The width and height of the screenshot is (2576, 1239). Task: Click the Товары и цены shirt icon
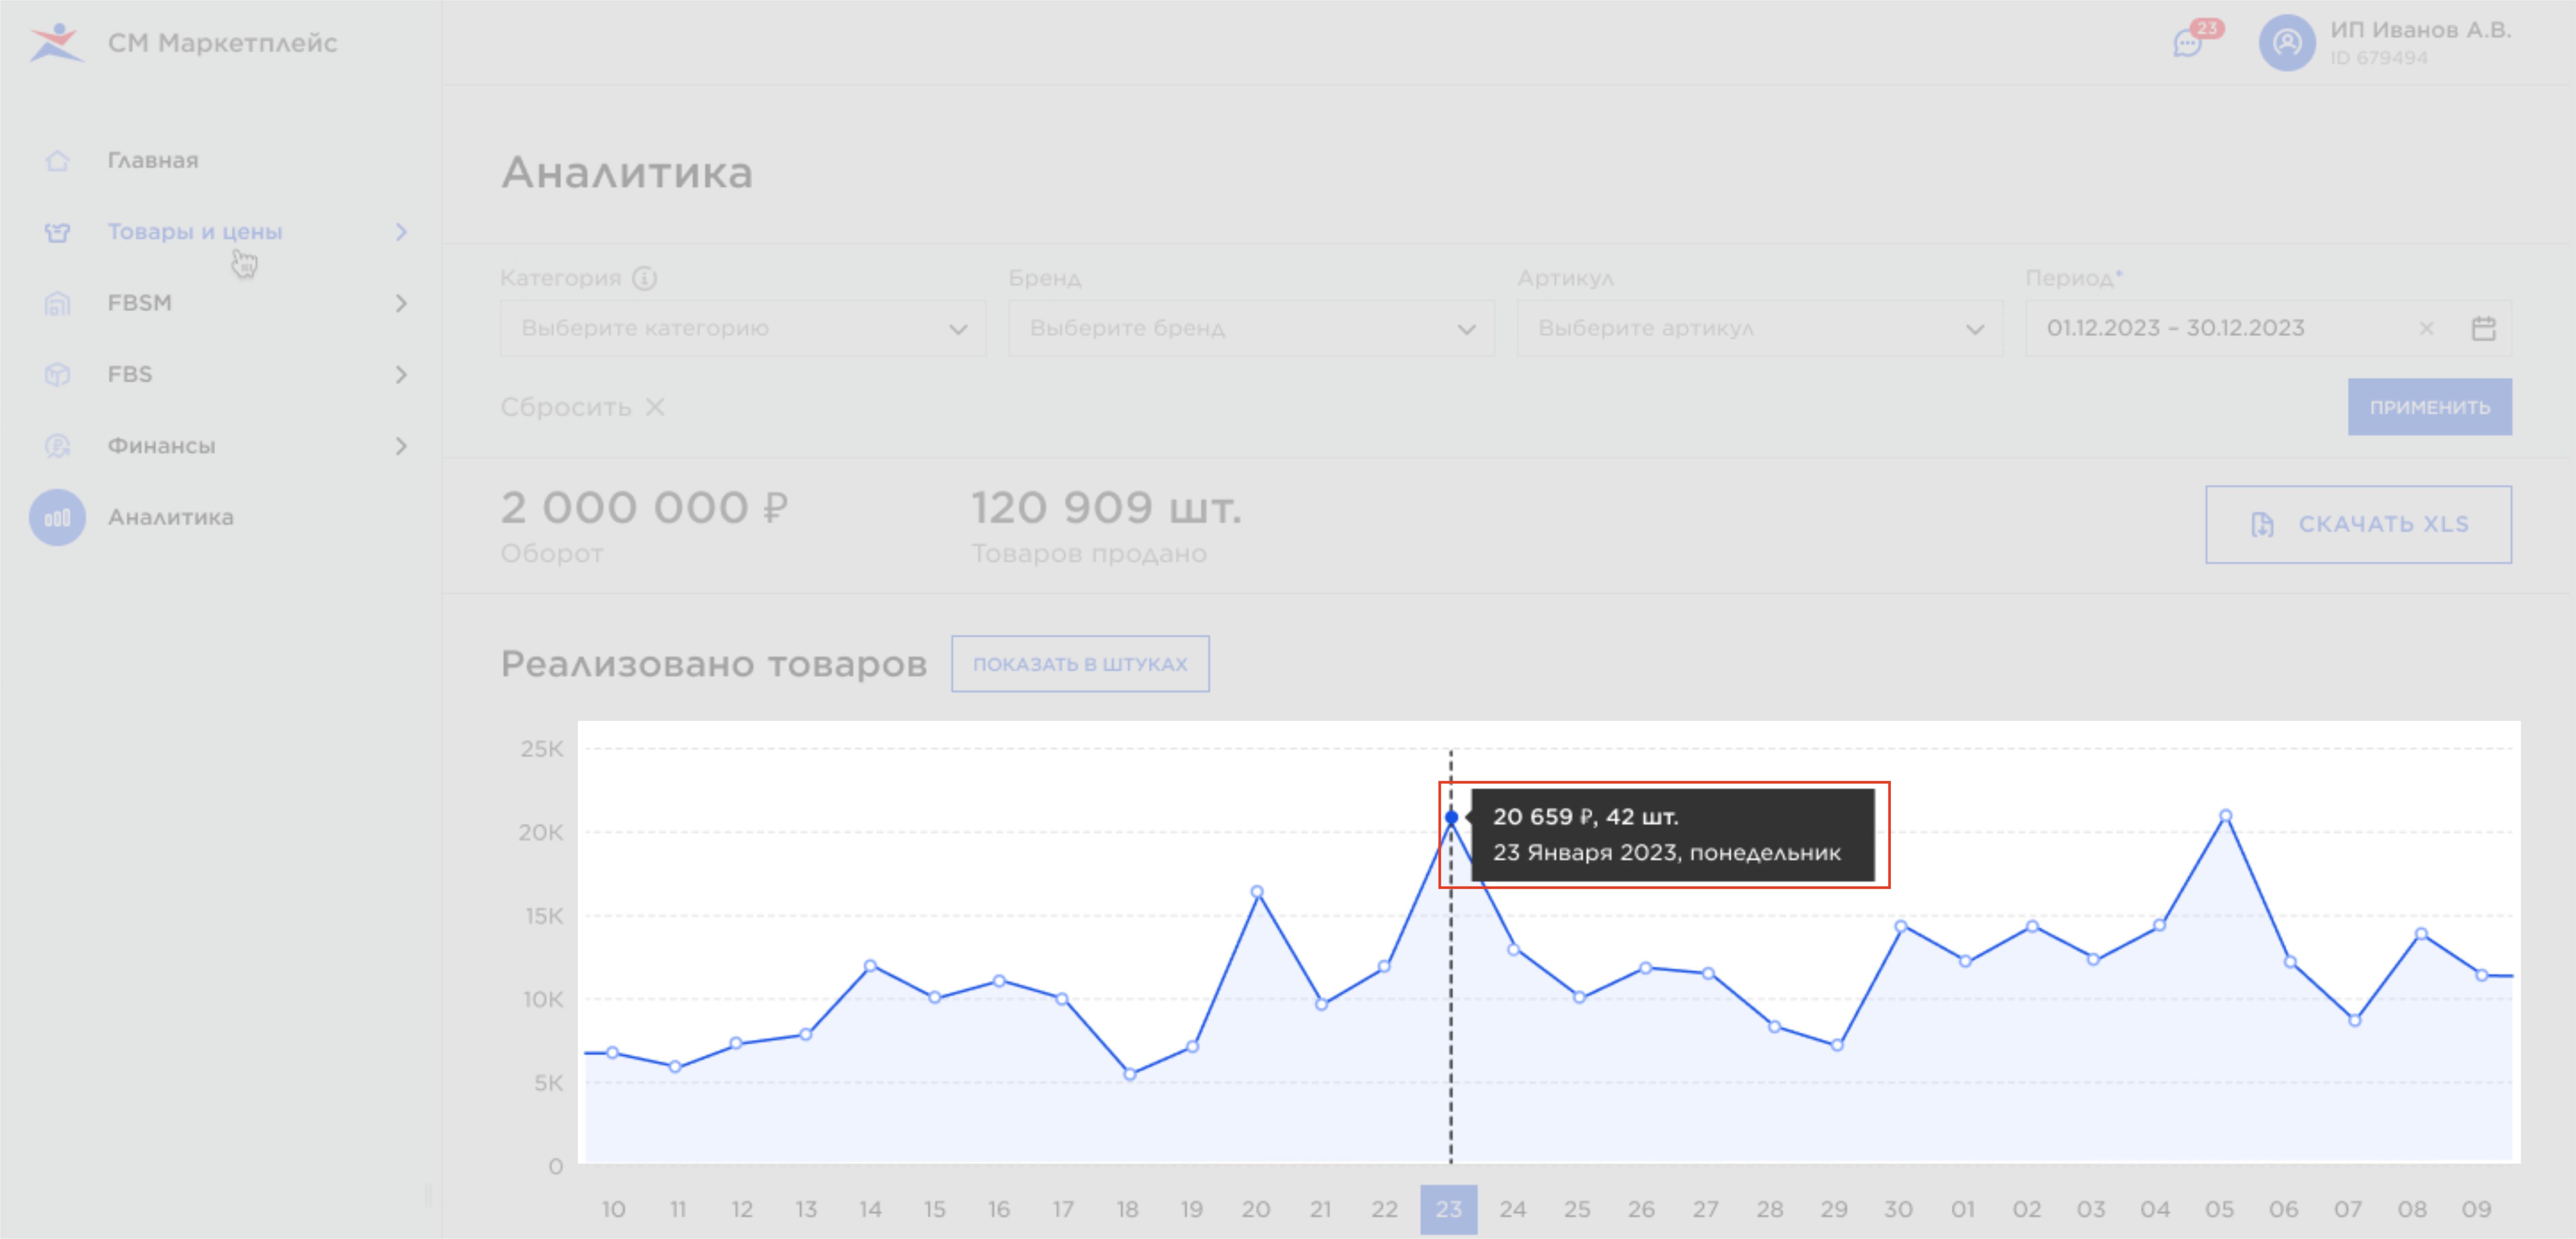pos(57,232)
